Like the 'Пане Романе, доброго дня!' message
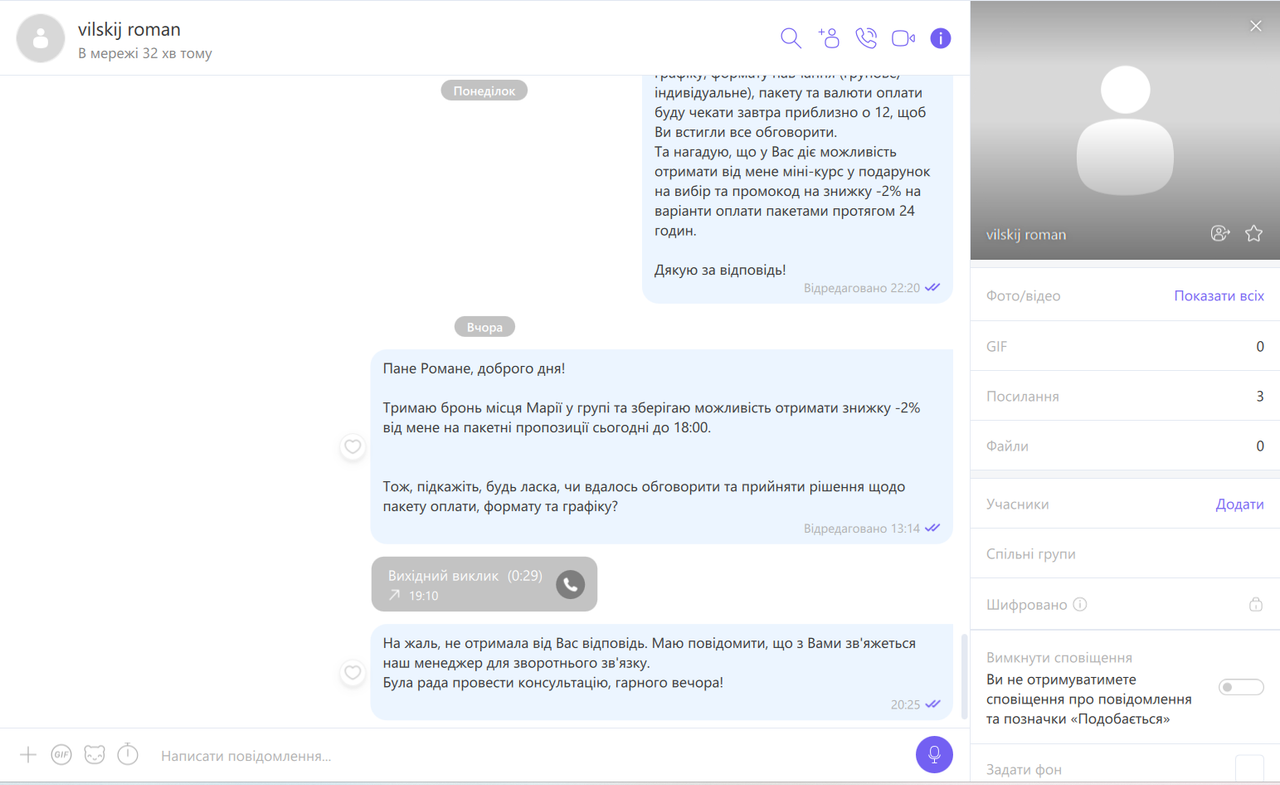Image resolution: width=1280 pixels, height=785 pixels. pos(353,447)
